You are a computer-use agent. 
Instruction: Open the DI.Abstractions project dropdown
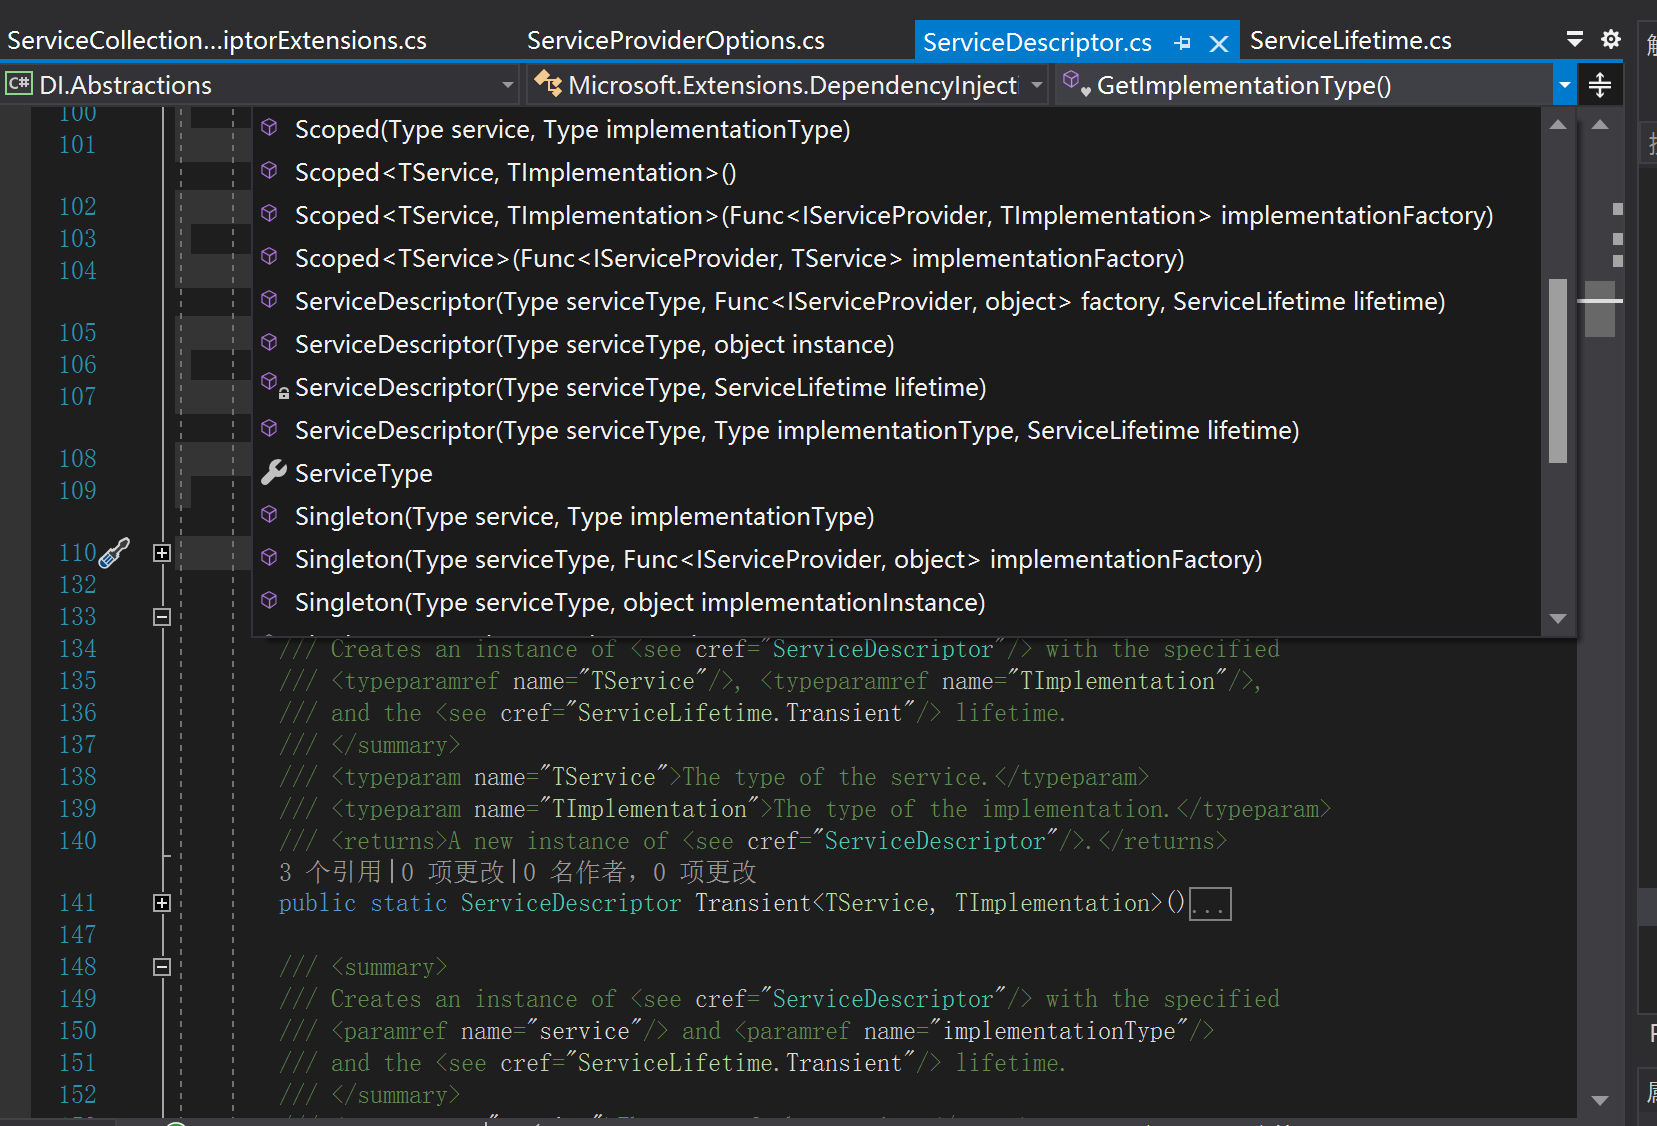508,85
